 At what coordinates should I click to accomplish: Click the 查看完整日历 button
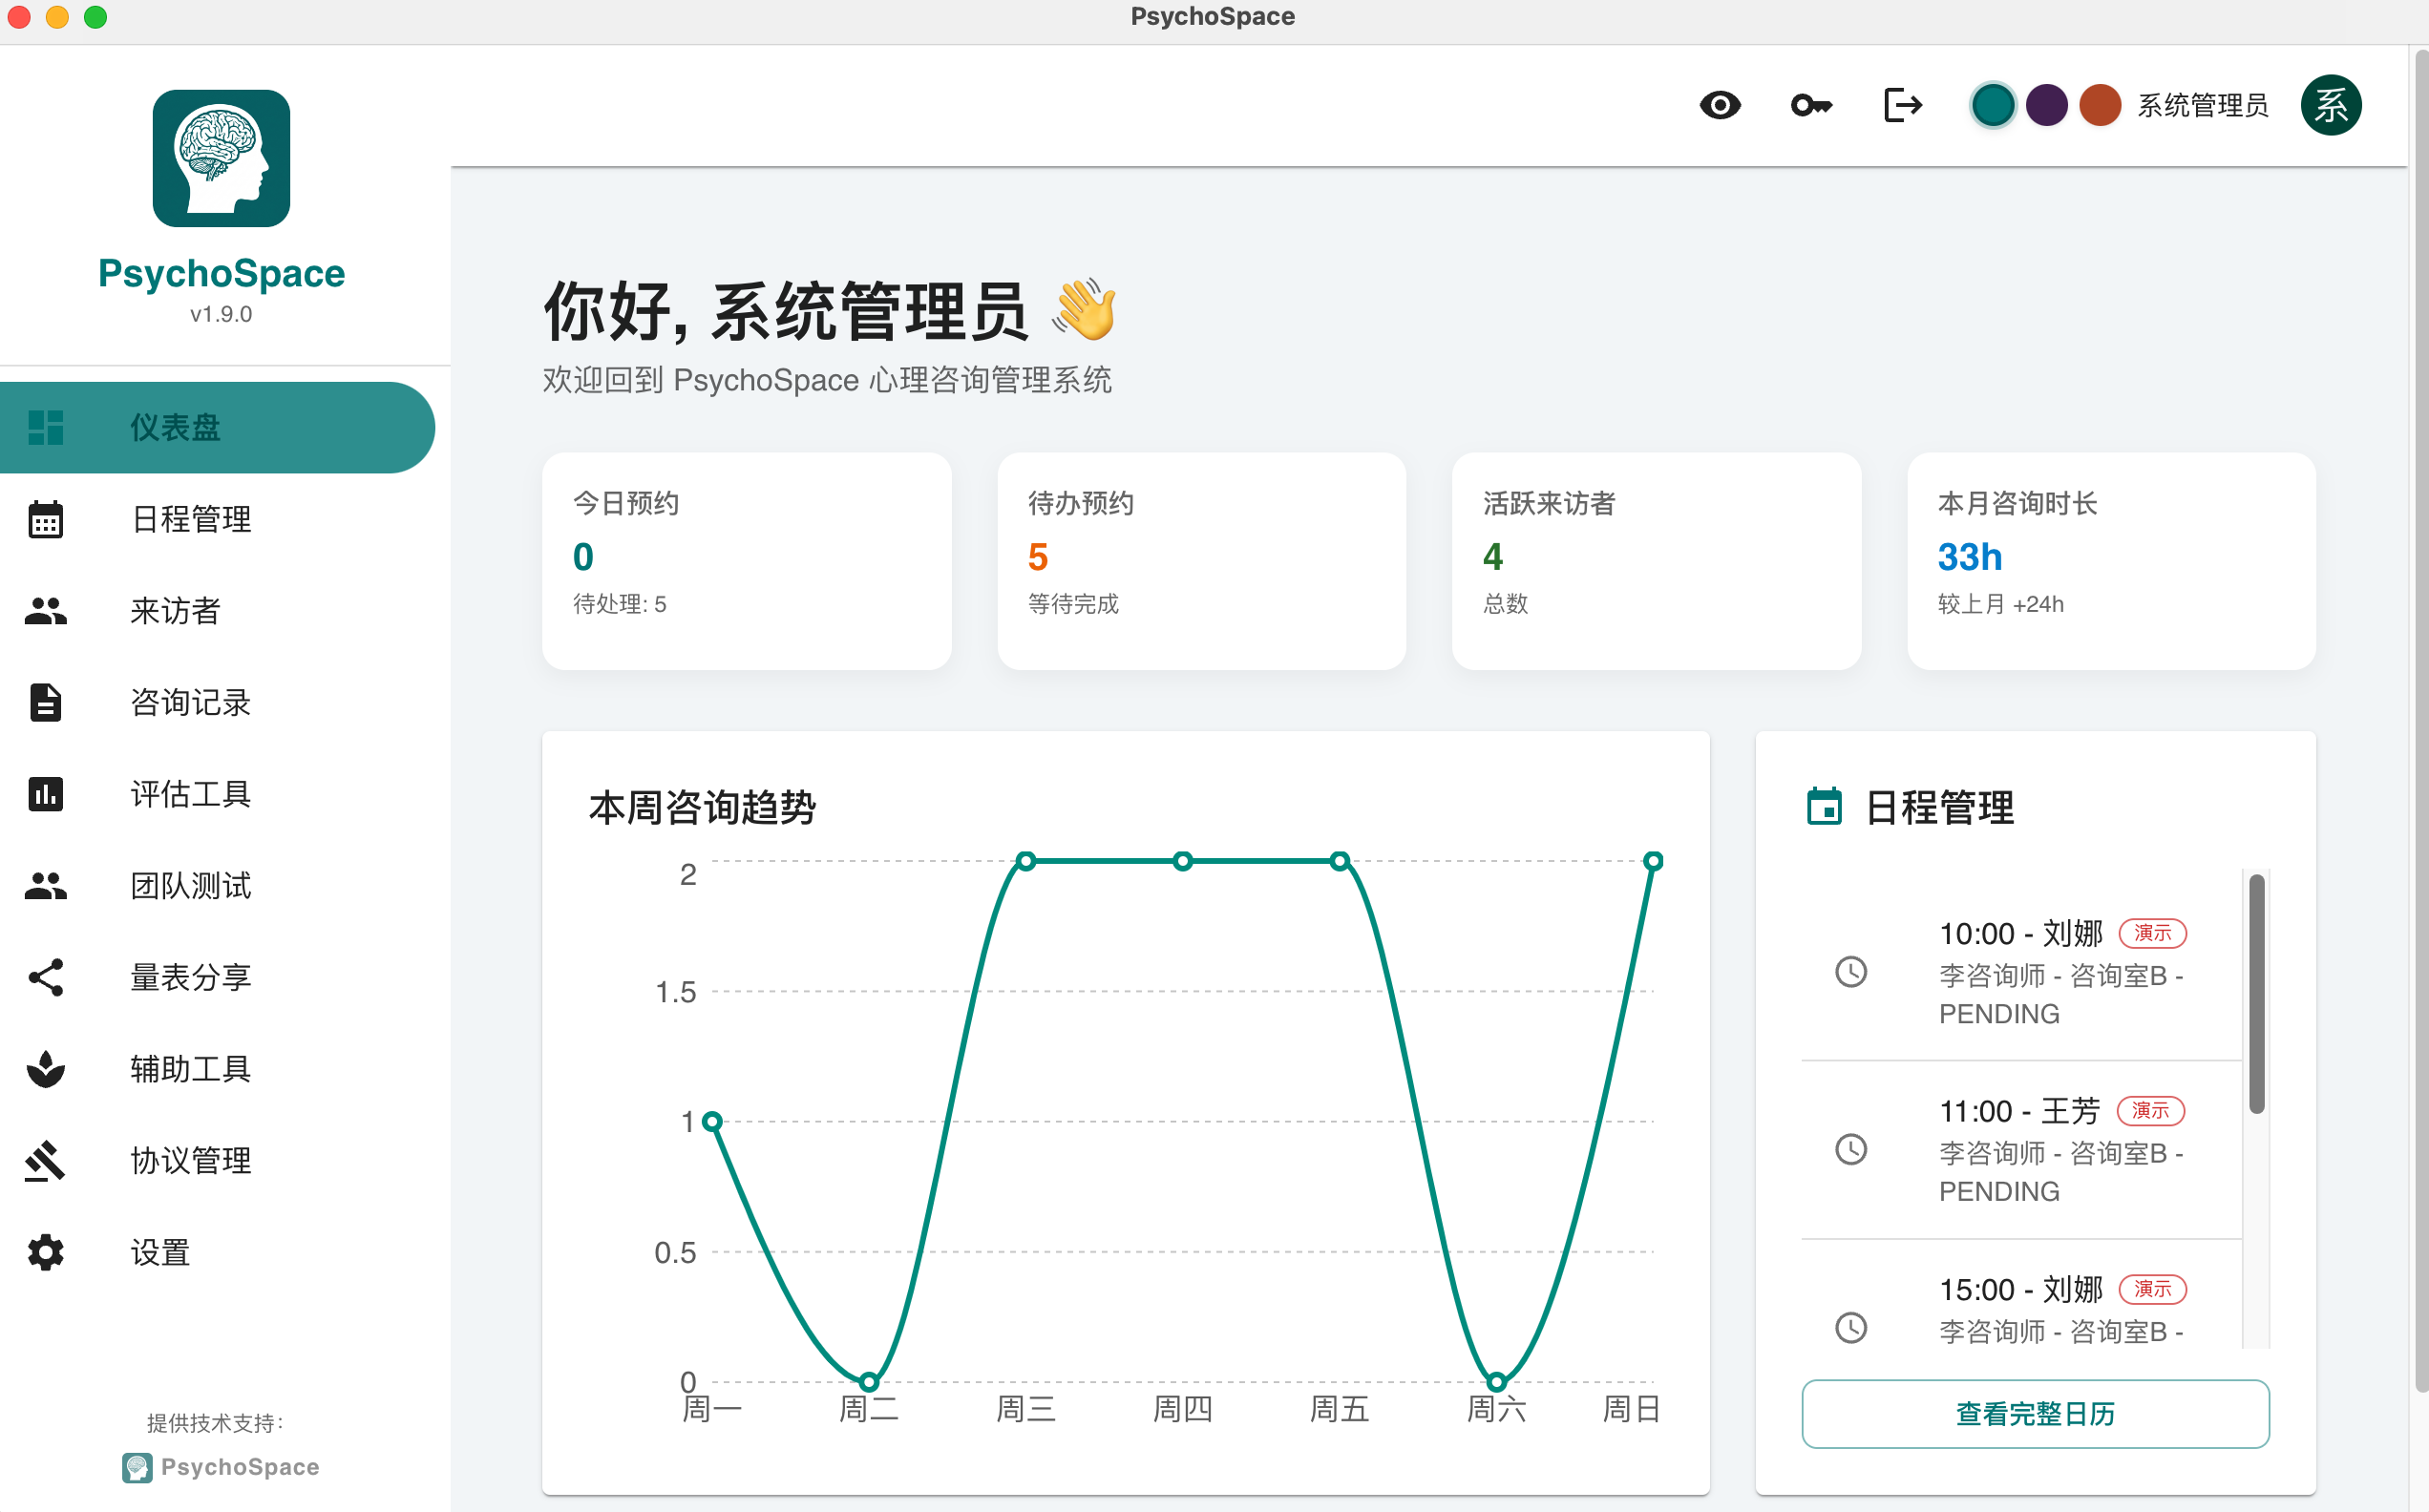coord(2034,1413)
